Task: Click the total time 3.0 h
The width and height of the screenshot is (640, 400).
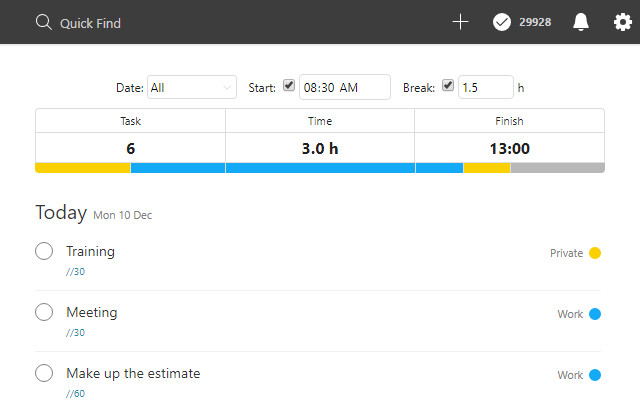Action: (x=320, y=149)
